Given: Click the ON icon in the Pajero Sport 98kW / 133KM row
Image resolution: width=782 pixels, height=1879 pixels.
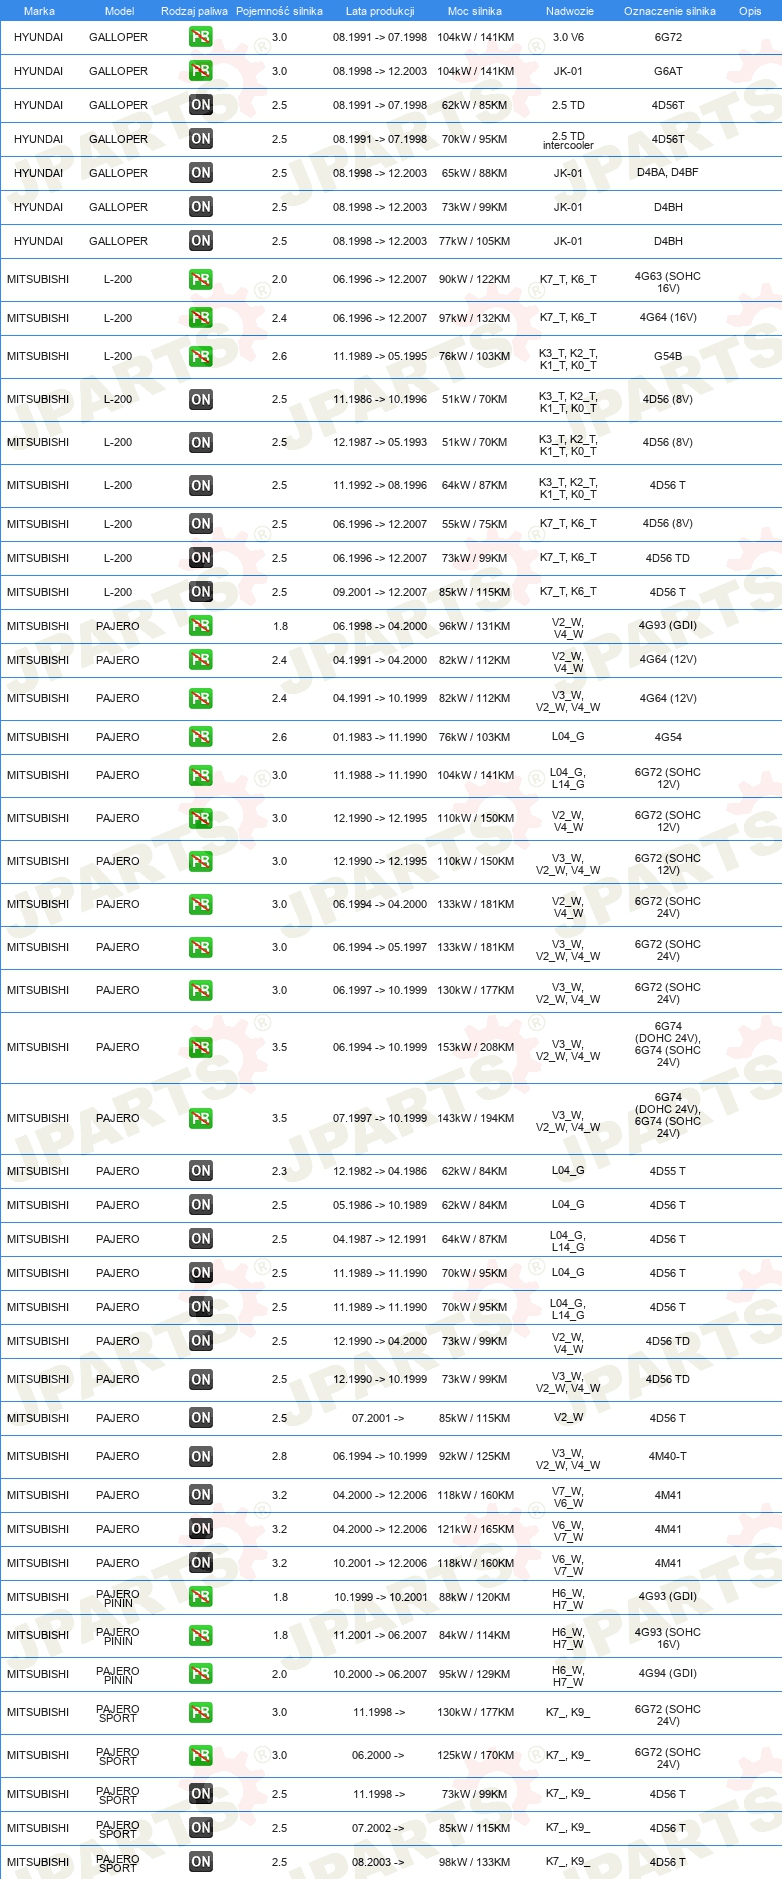Looking at the screenshot, I should [201, 1862].
